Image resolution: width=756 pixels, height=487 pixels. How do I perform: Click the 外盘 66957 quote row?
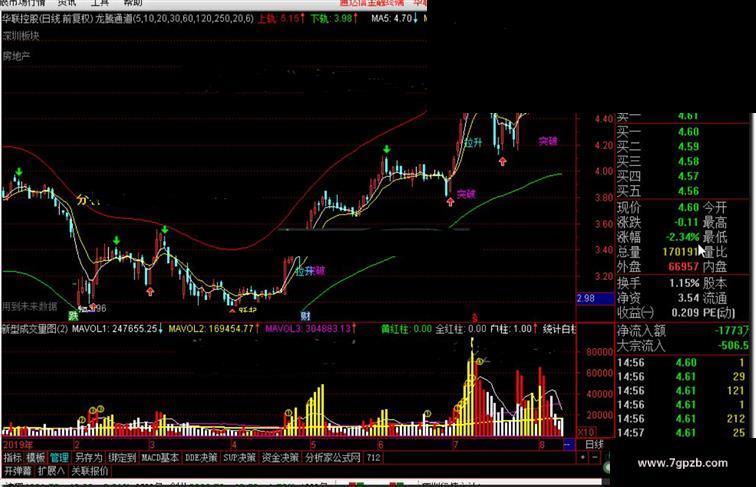click(x=658, y=267)
